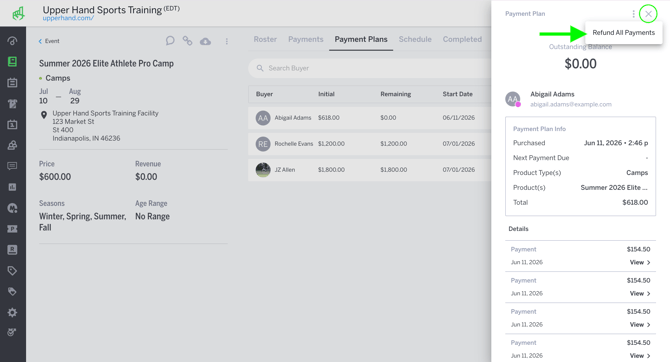The width and height of the screenshot is (670, 362).
Task: Click the Camps event type label
Action: click(58, 78)
